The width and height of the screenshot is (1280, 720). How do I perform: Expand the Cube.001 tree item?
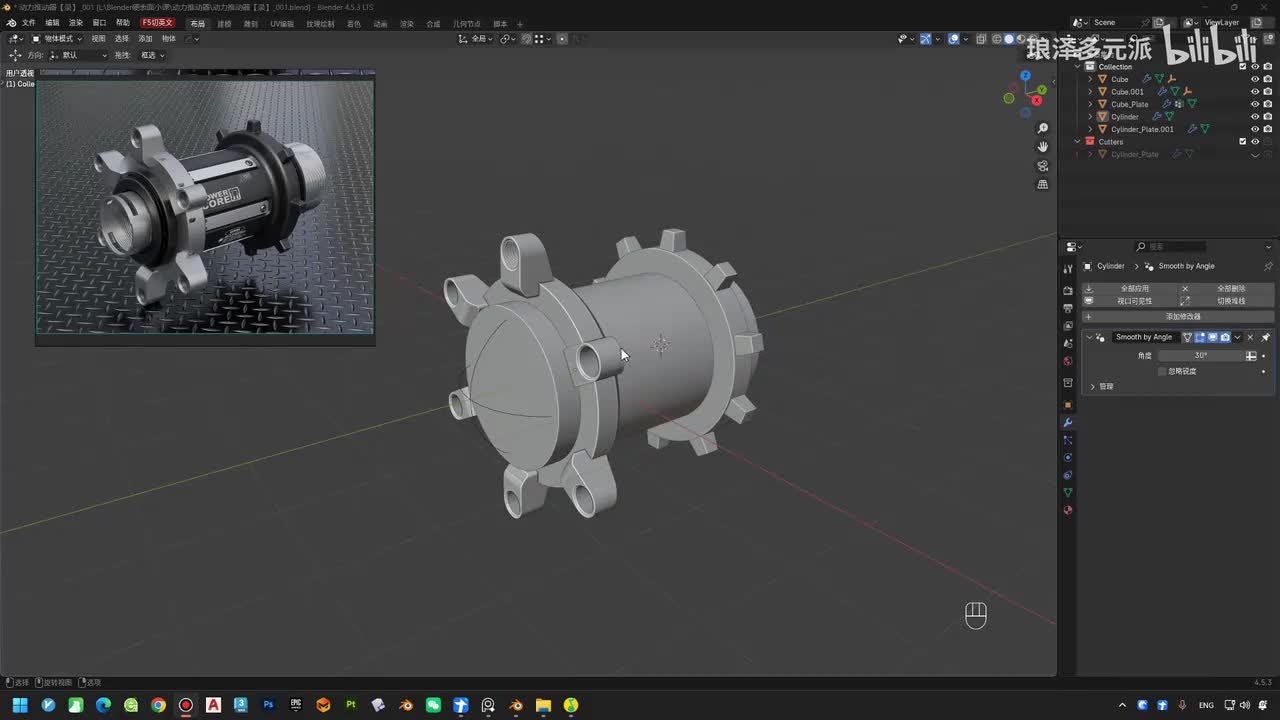1090,92
